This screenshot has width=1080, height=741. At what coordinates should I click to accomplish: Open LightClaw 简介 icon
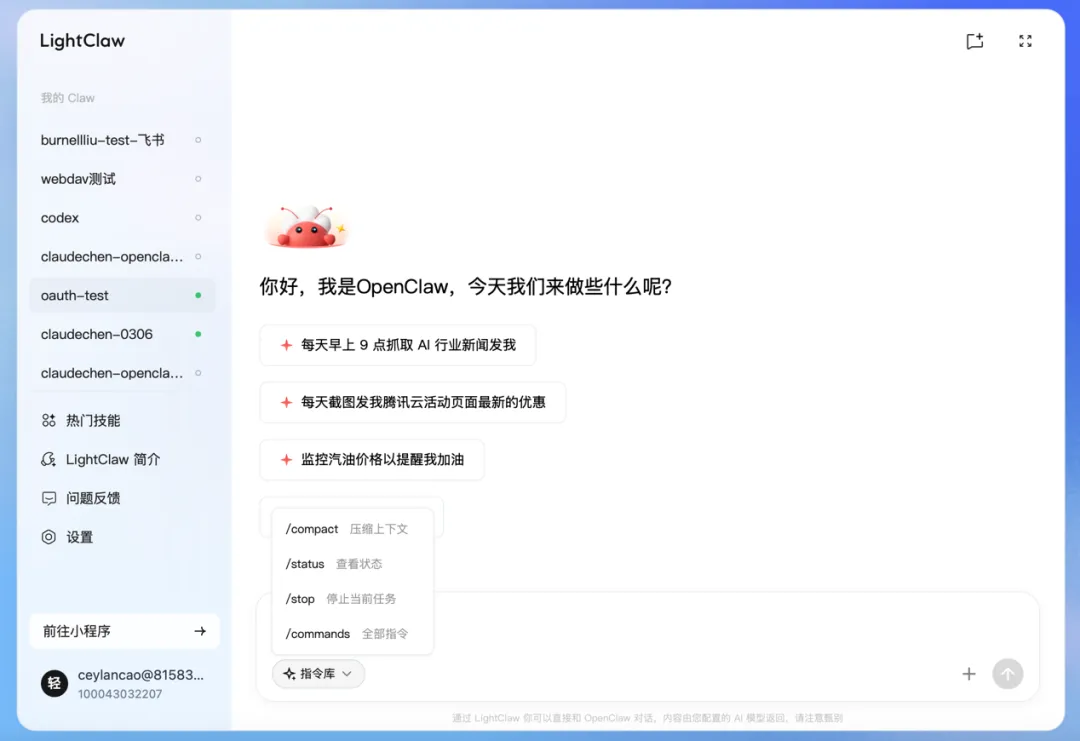tap(48, 459)
